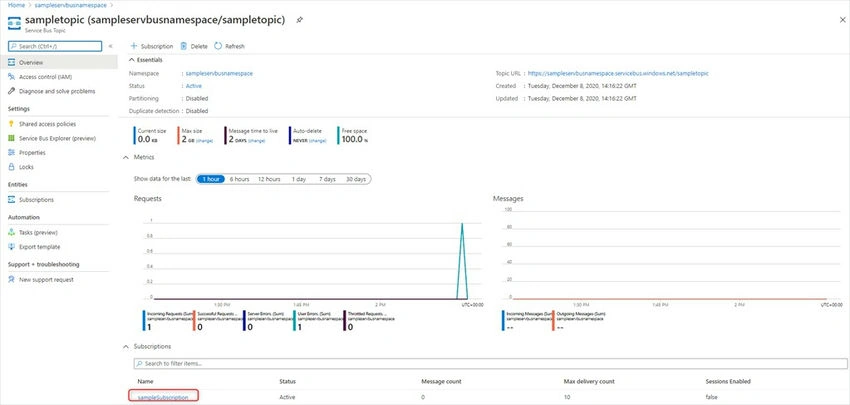
Task: Open Shared access policies
Action: click(48, 124)
